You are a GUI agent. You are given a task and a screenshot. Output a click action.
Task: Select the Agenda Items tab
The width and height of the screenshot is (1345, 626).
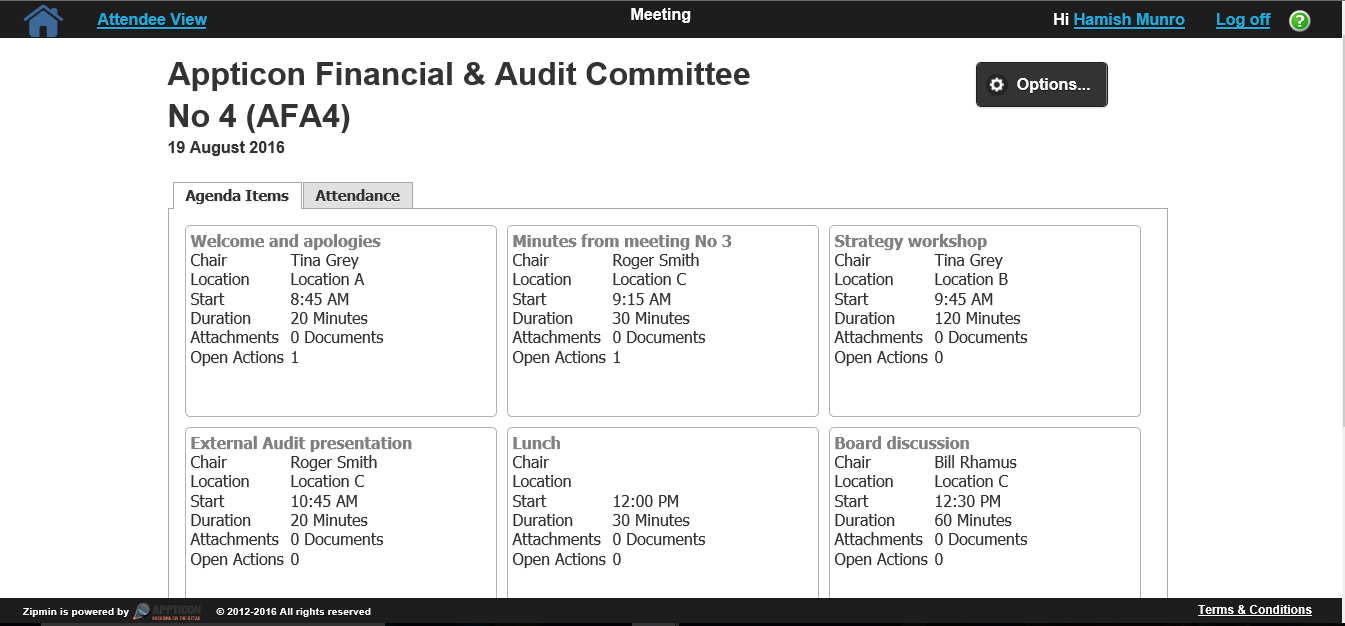click(x=237, y=196)
